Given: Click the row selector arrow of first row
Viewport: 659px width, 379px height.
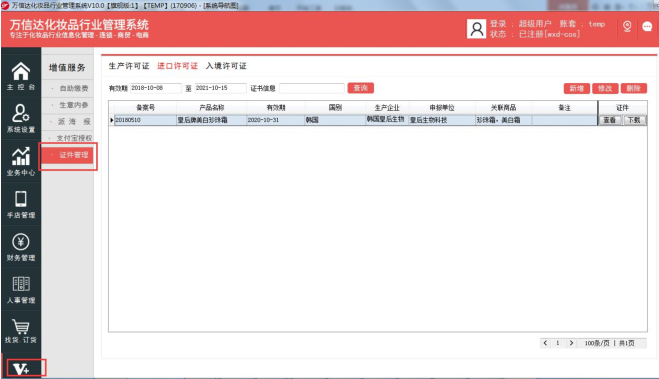Looking at the screenshot, I should [x=111, y=120].
